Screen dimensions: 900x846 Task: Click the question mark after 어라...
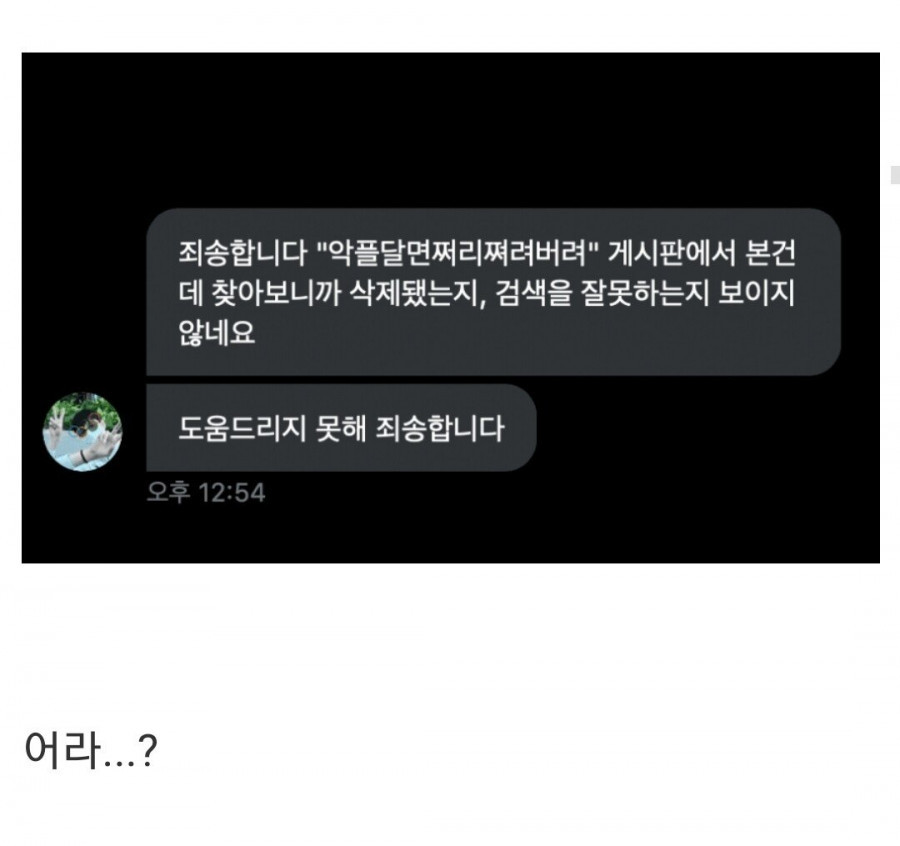(148, 751)
